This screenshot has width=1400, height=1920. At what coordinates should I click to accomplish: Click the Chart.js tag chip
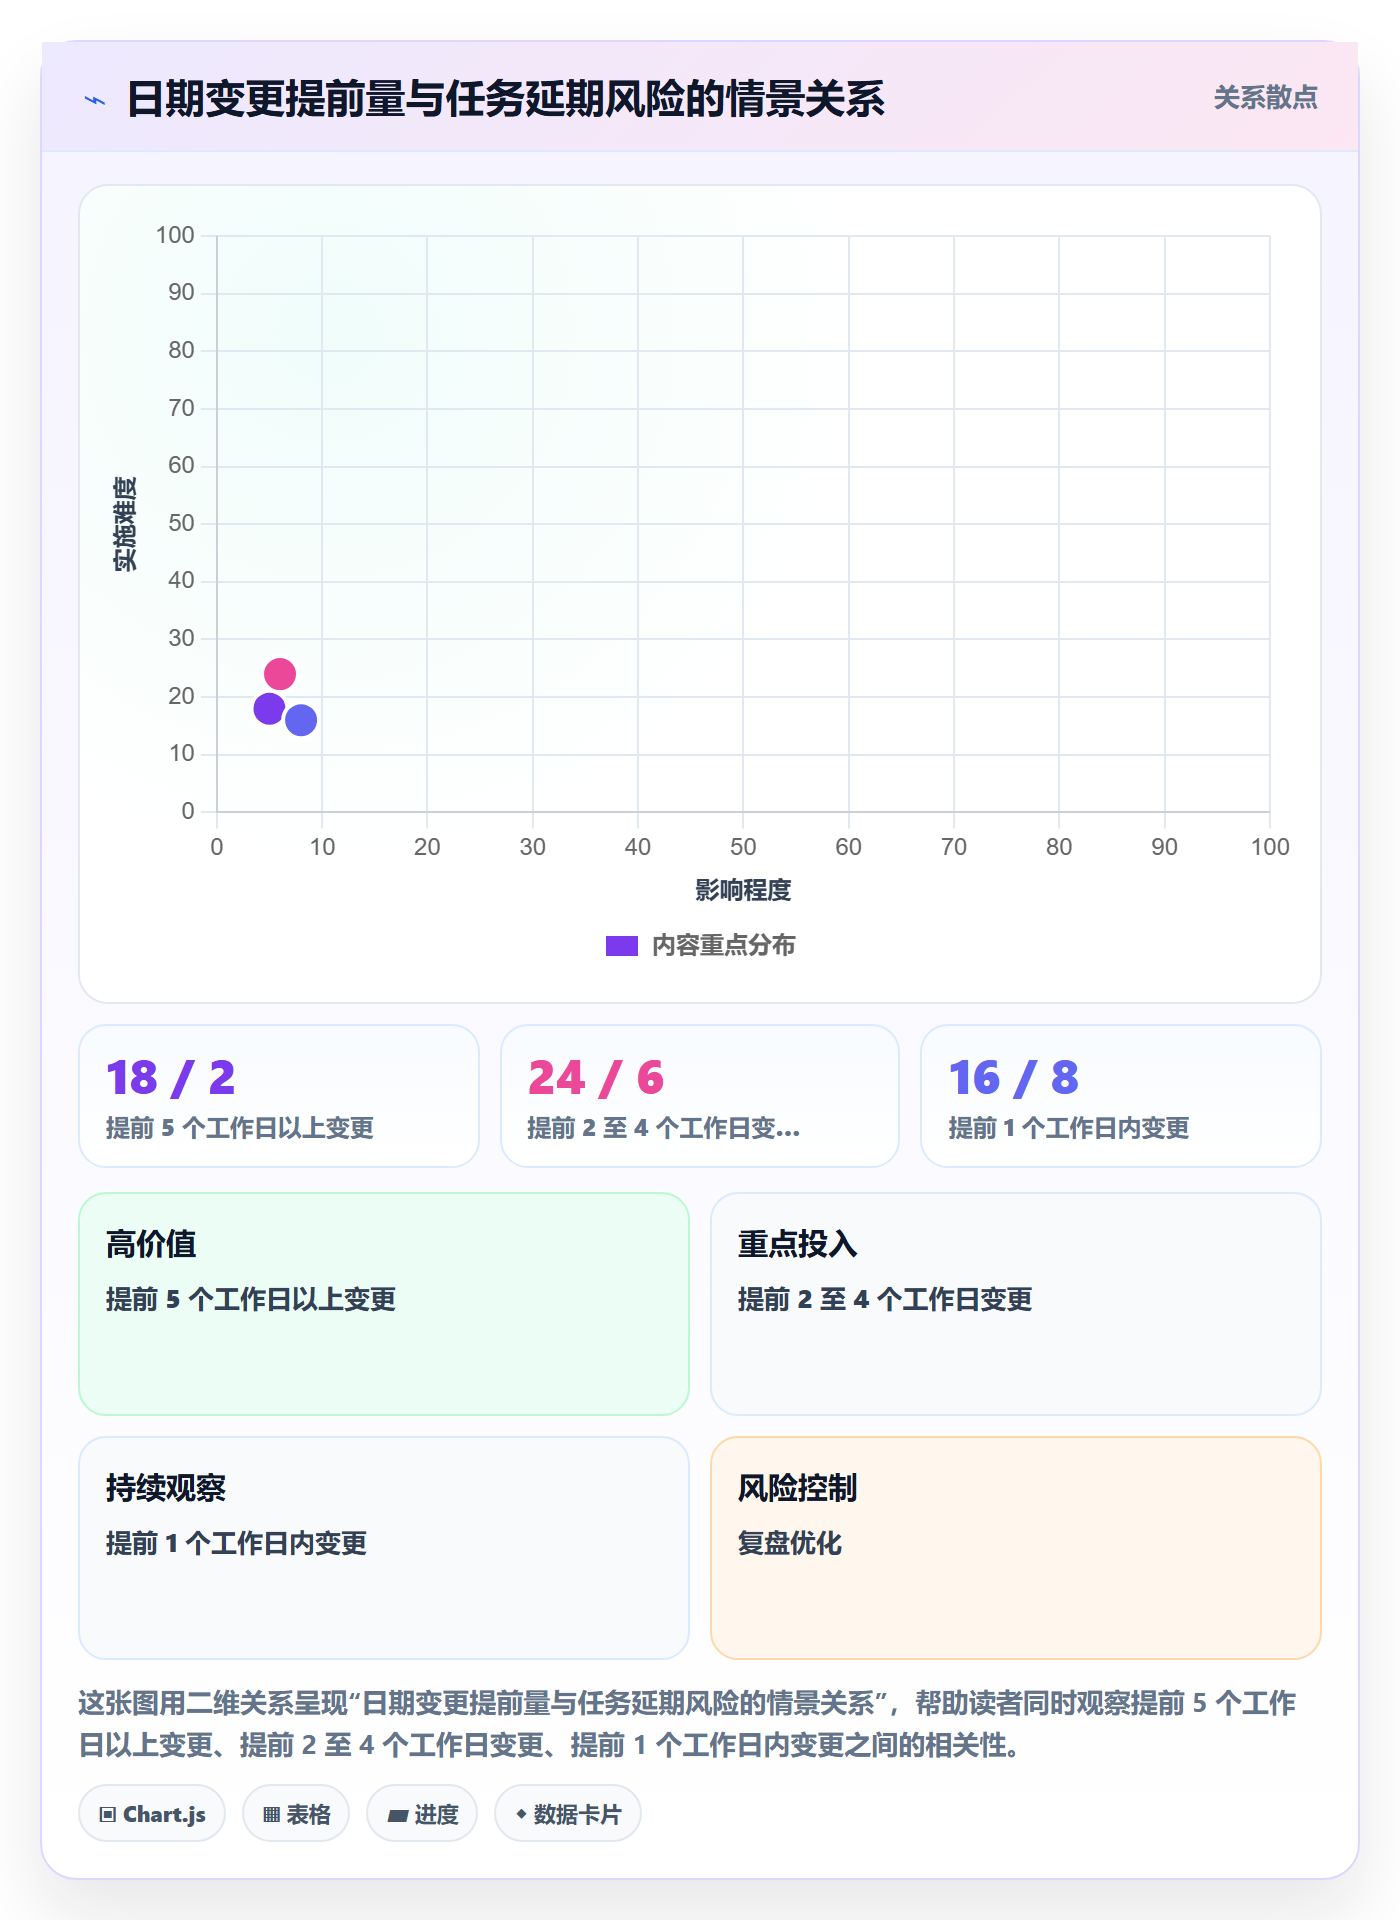coord(152,1814)
